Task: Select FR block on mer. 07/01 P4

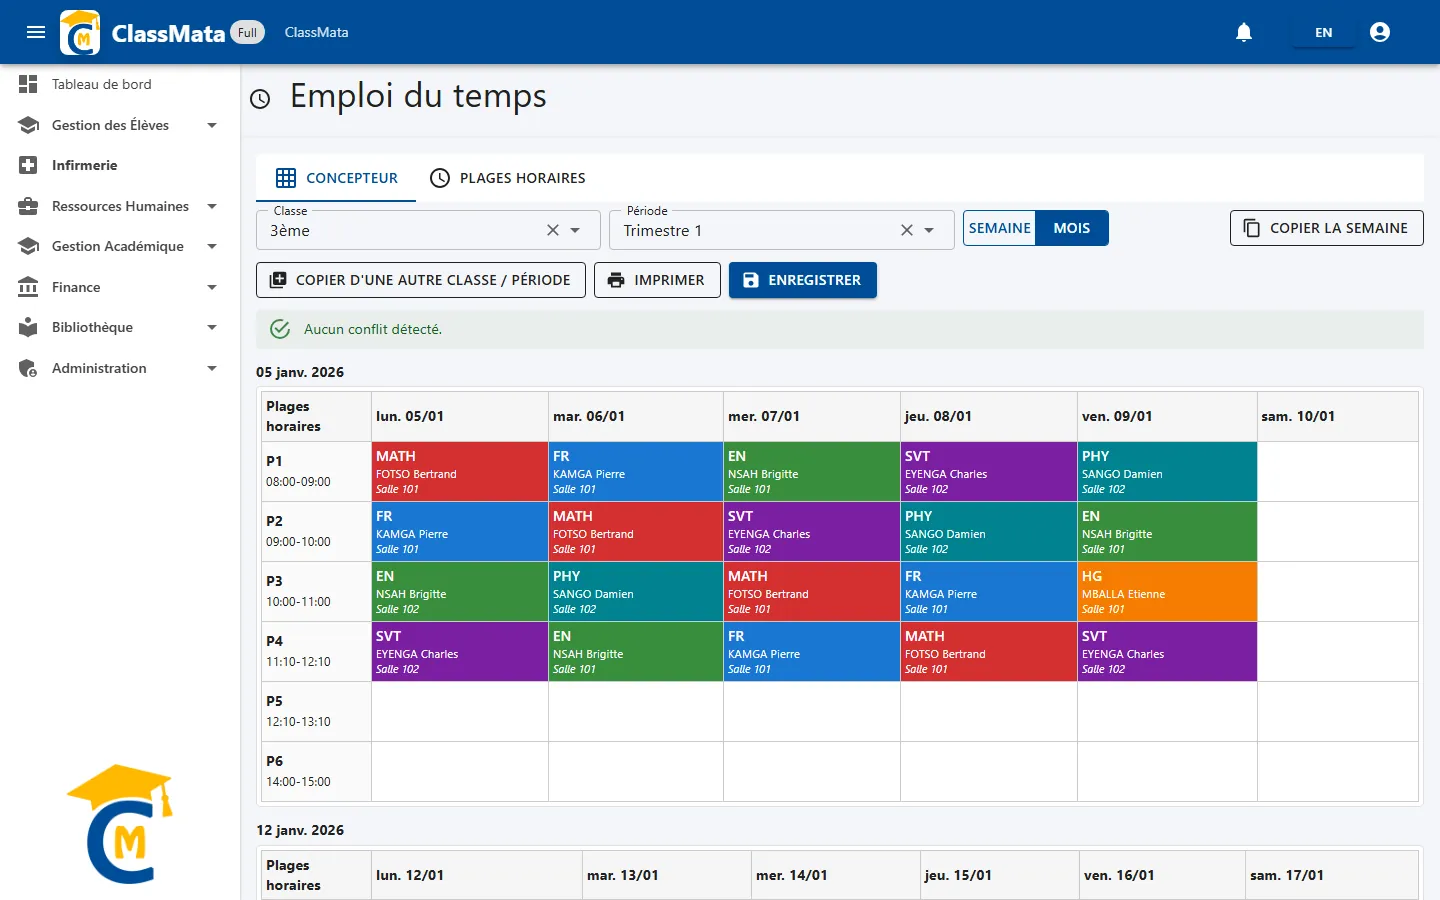Action: 812,652
